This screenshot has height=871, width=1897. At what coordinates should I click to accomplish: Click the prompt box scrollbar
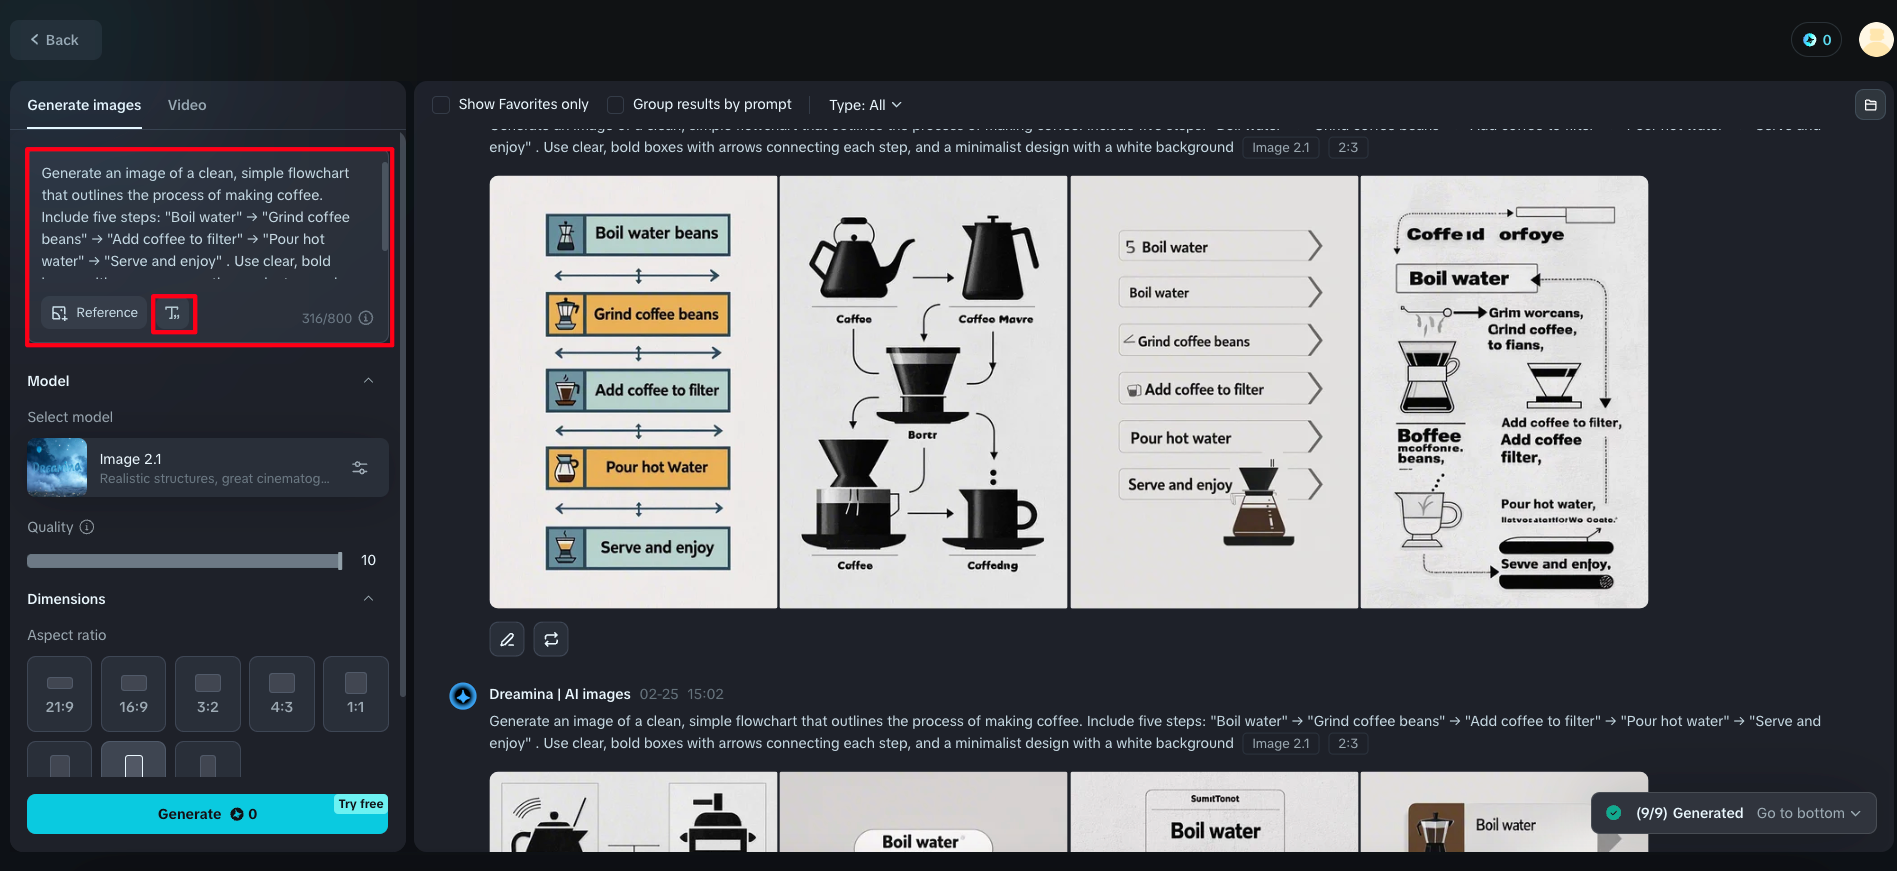385,205
